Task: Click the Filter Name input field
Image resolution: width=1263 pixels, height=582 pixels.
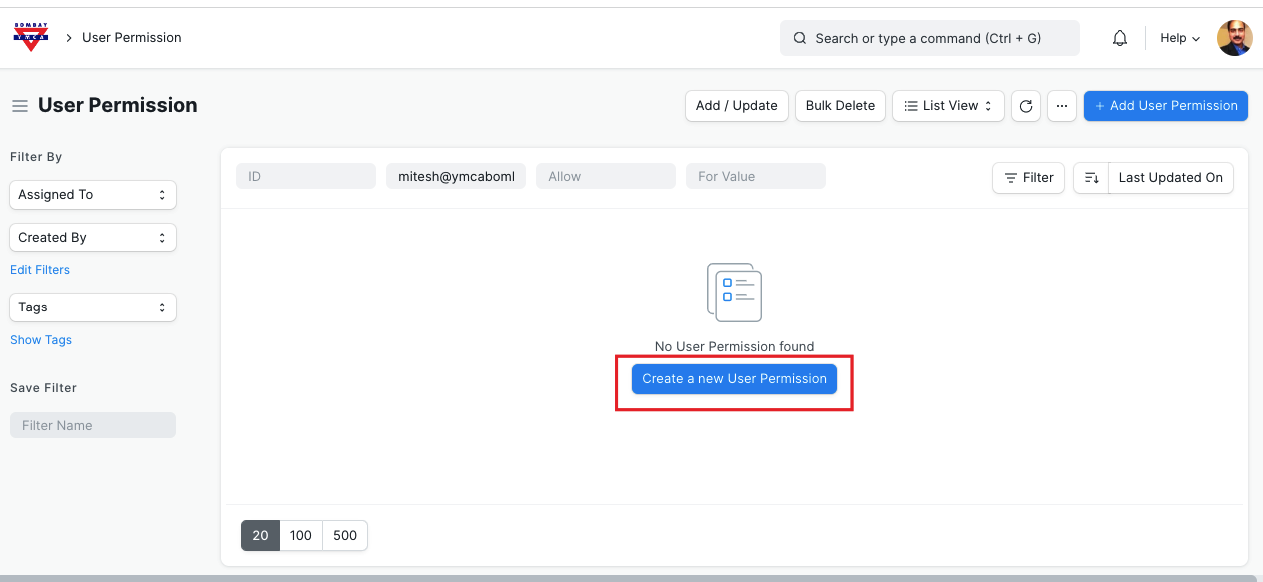Action: point(93,425)
